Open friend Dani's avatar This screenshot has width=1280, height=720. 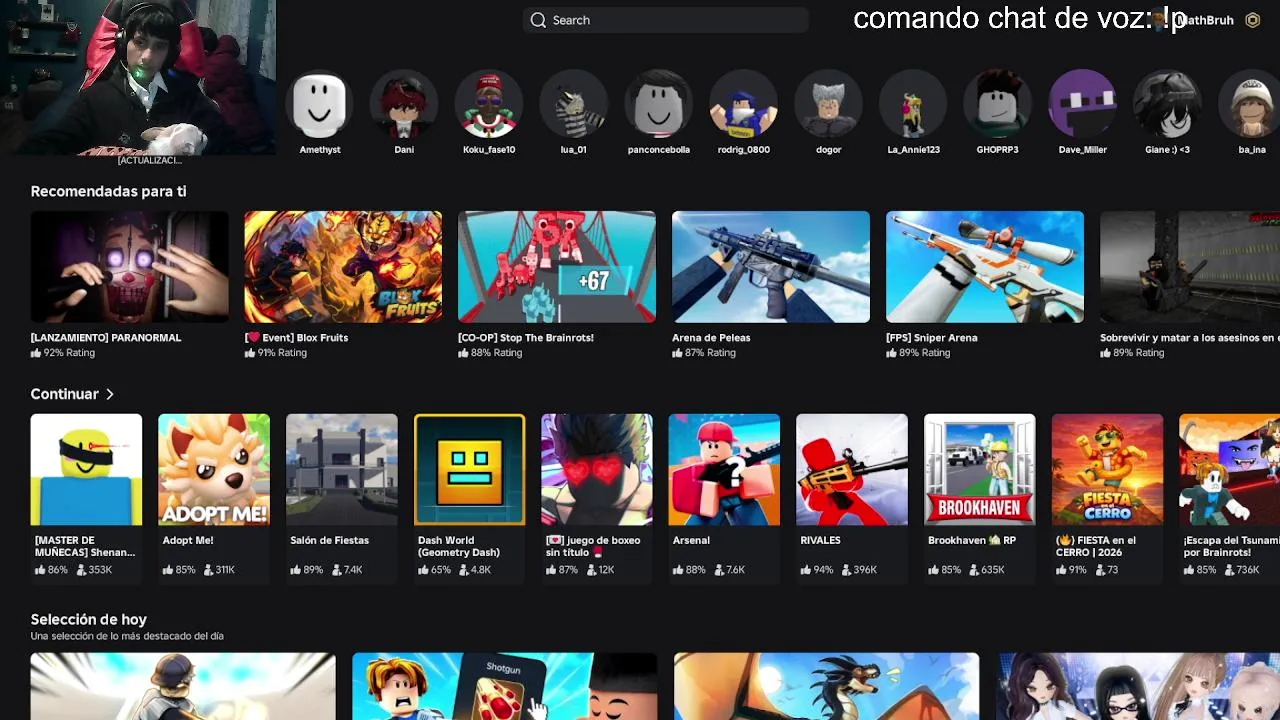click(404, 104)
